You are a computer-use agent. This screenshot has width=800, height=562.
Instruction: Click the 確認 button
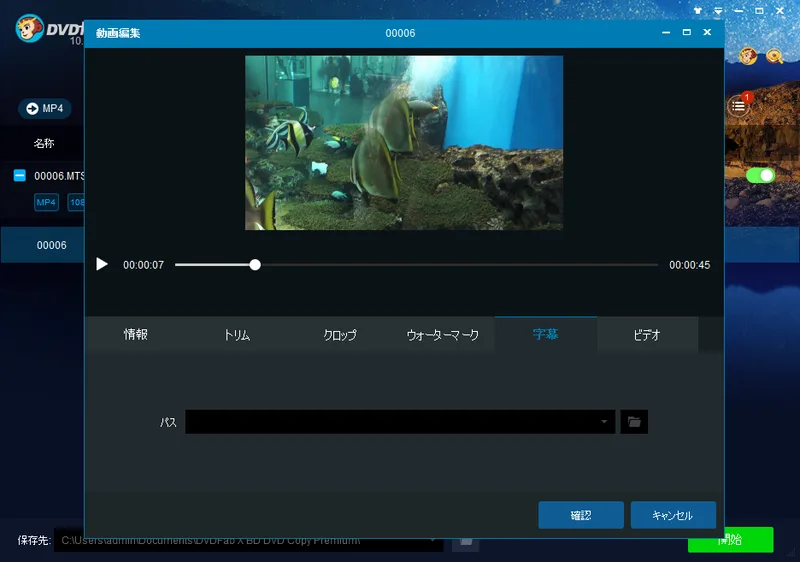(581, 515)
